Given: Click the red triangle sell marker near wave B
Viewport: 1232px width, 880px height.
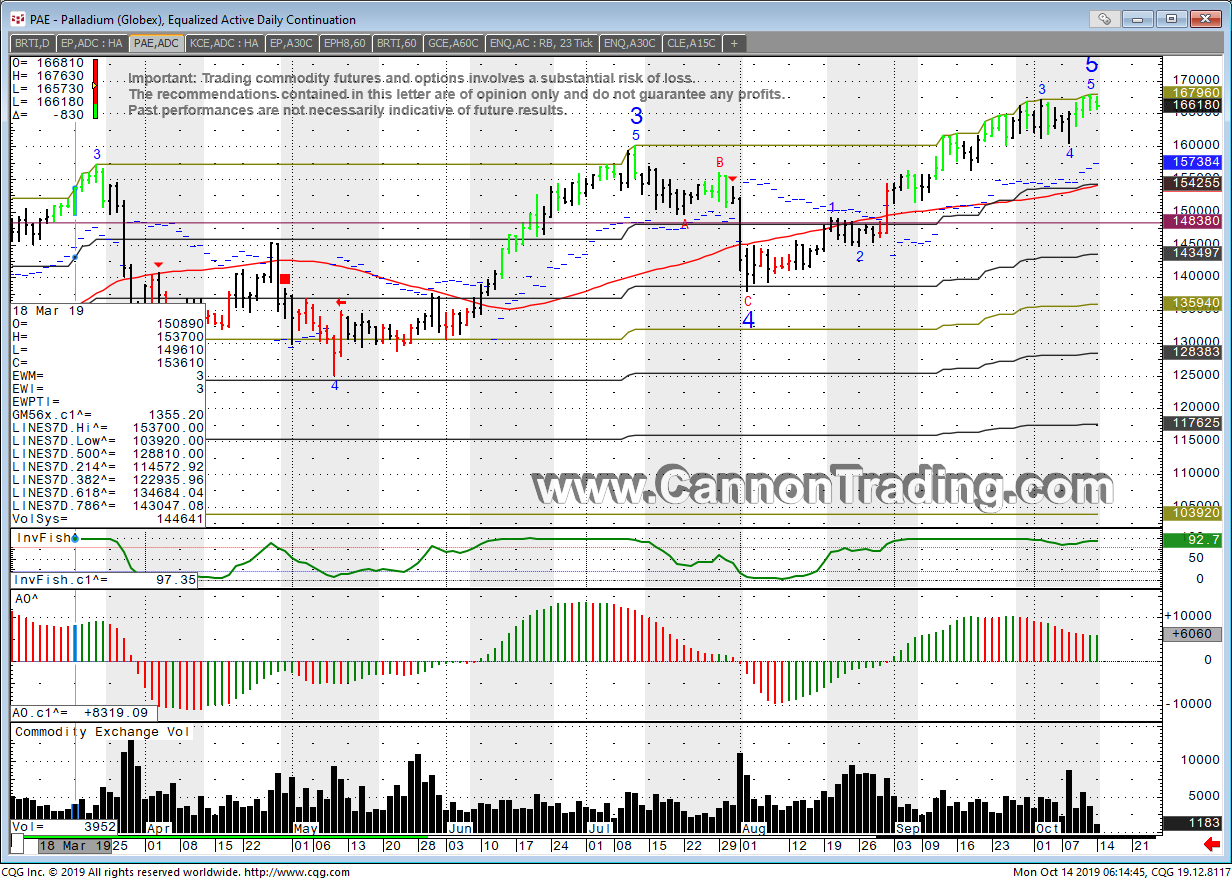Looking at the screenshot, I should point(732,178).
